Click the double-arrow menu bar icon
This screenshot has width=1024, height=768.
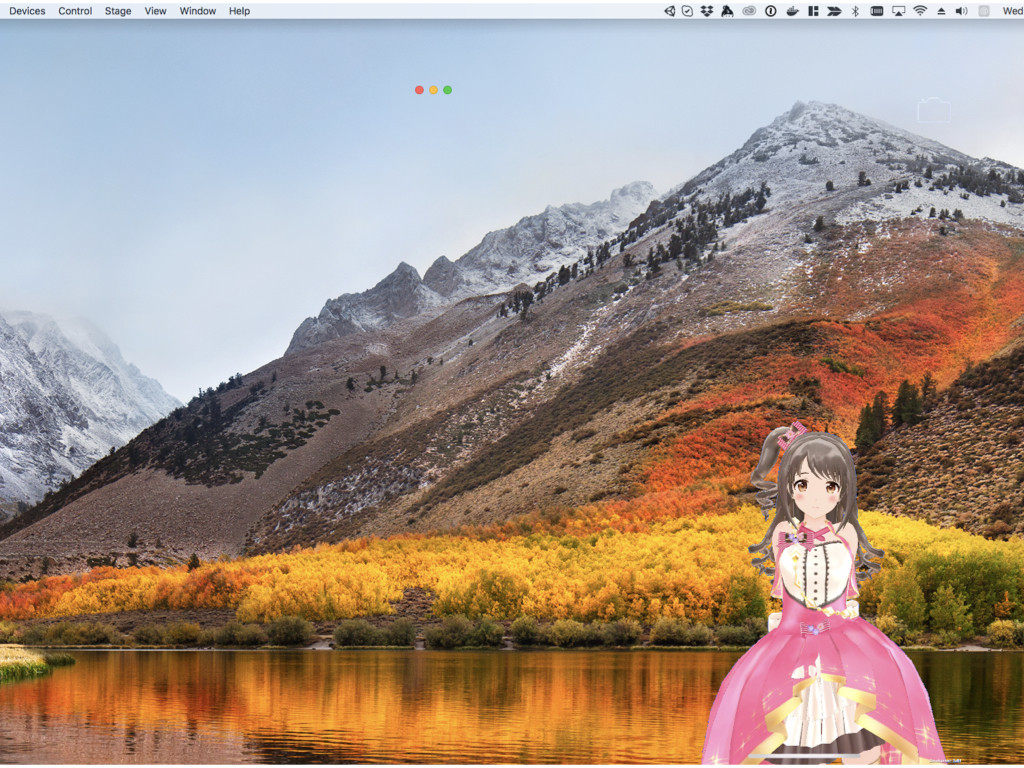[834, 11]
